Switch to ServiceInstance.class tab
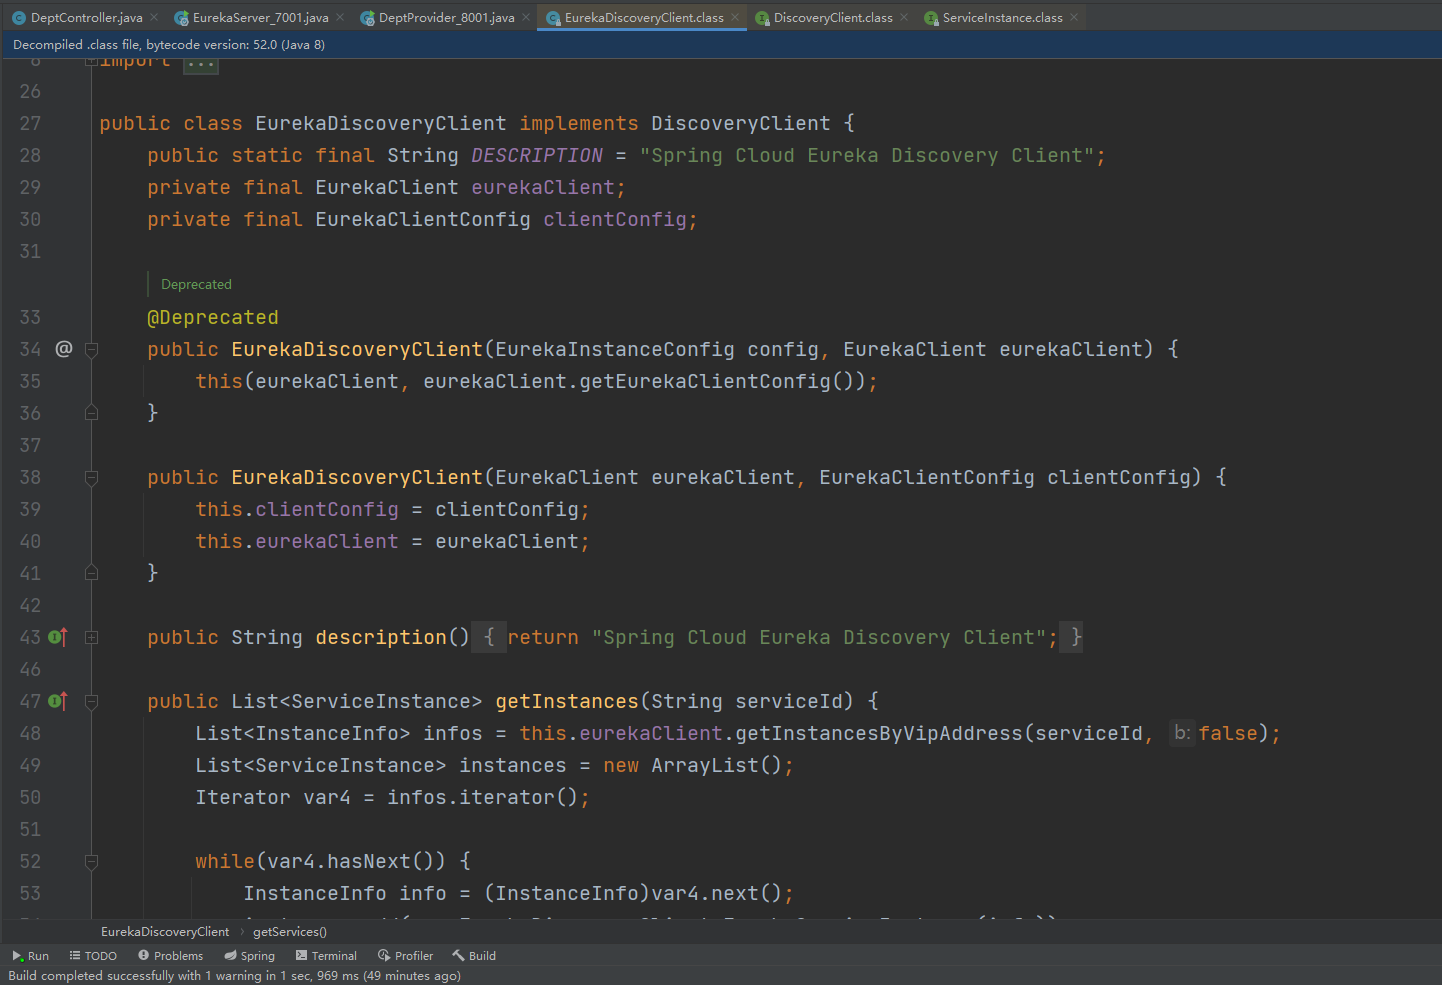1442x985 pixels. click(1002, 17)
